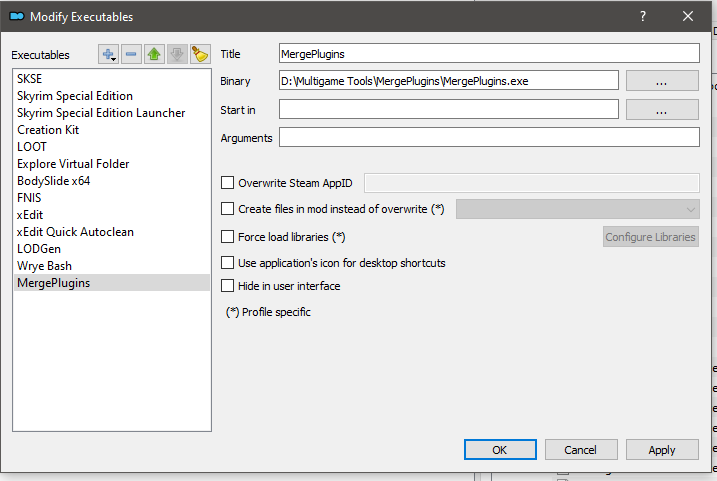Click the Title field containing MergePlugins
This screenshot has height=481, width=717.
(x=489, y=53)
